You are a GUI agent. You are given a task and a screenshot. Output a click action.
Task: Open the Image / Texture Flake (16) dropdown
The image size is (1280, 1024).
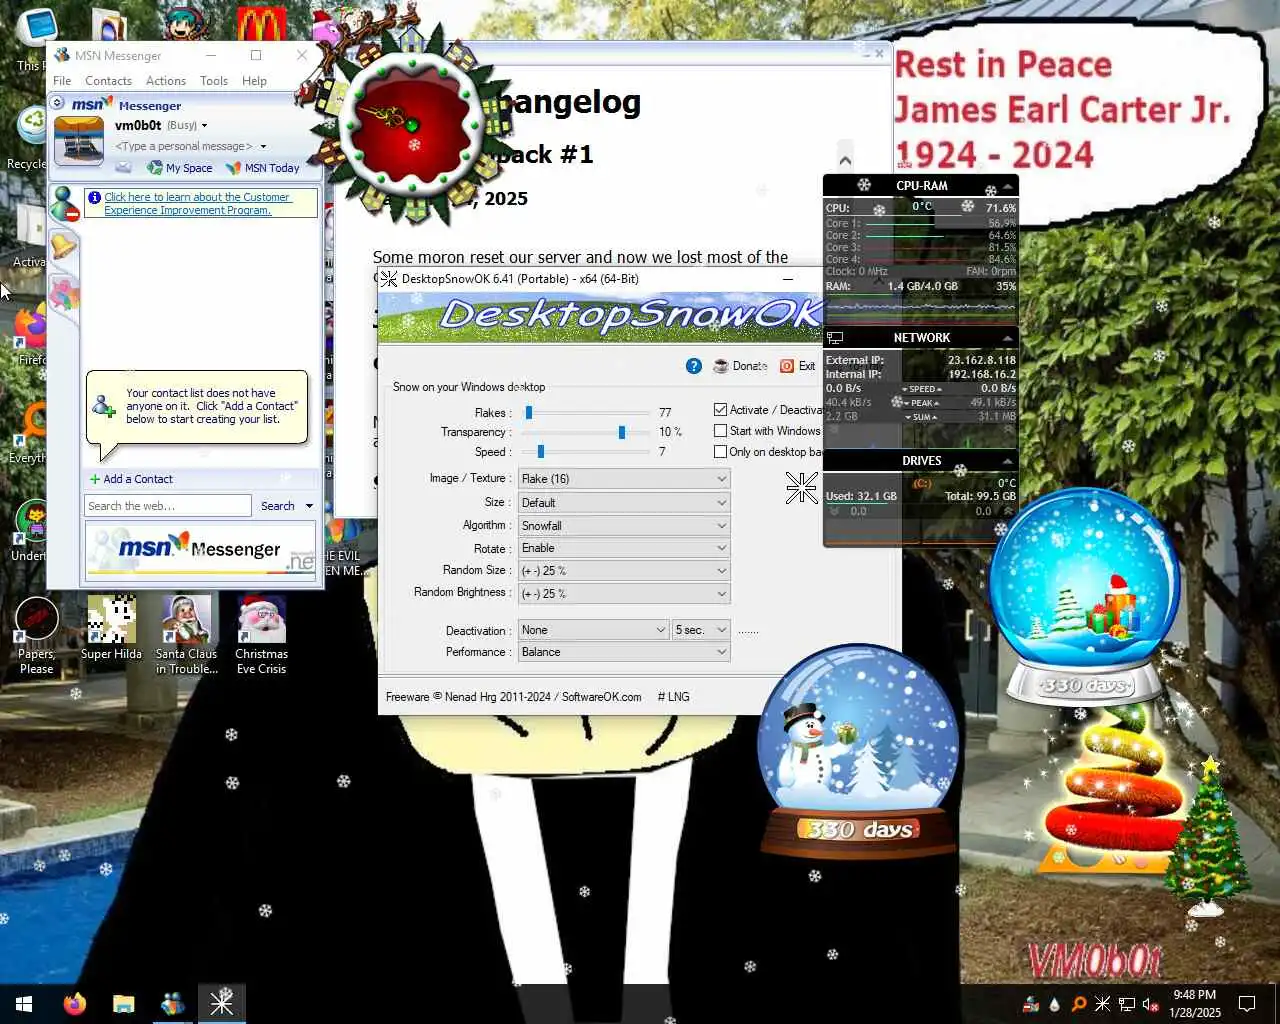pyautogui.click(x=624, y=479)
